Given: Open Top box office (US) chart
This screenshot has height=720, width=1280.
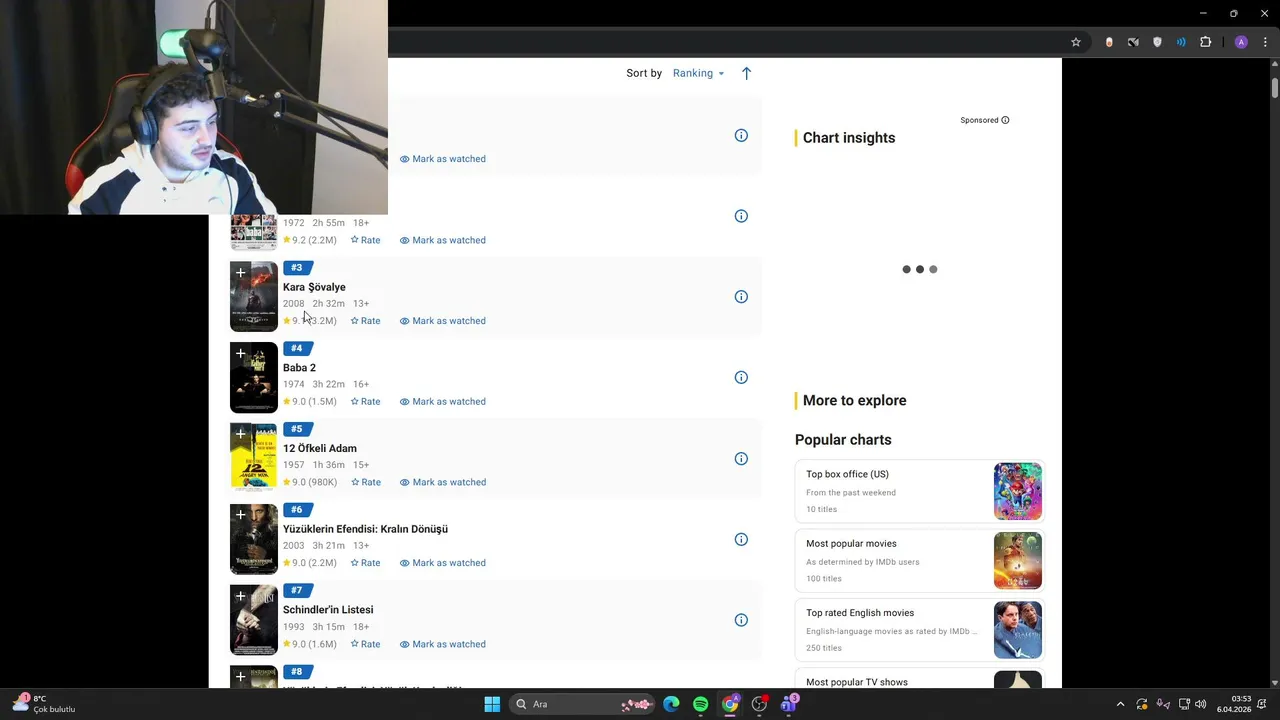Looking at the screenshot, I should (920, 491).
